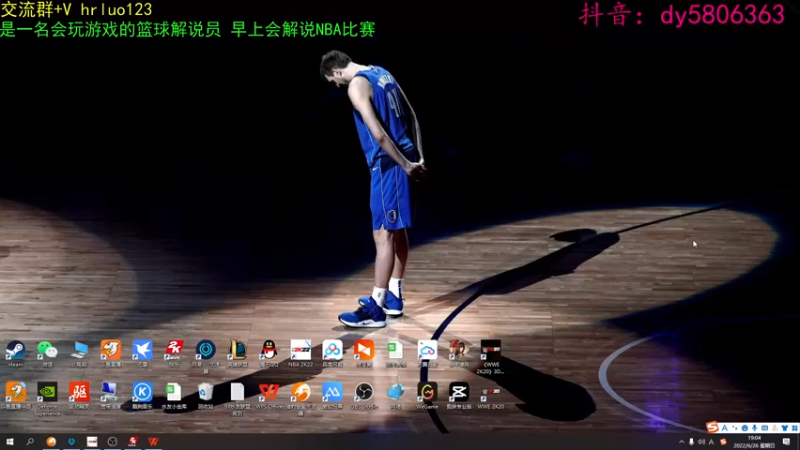Switch to OBS in the taskbar
800x450 pixels.
[x=112, y=441]
